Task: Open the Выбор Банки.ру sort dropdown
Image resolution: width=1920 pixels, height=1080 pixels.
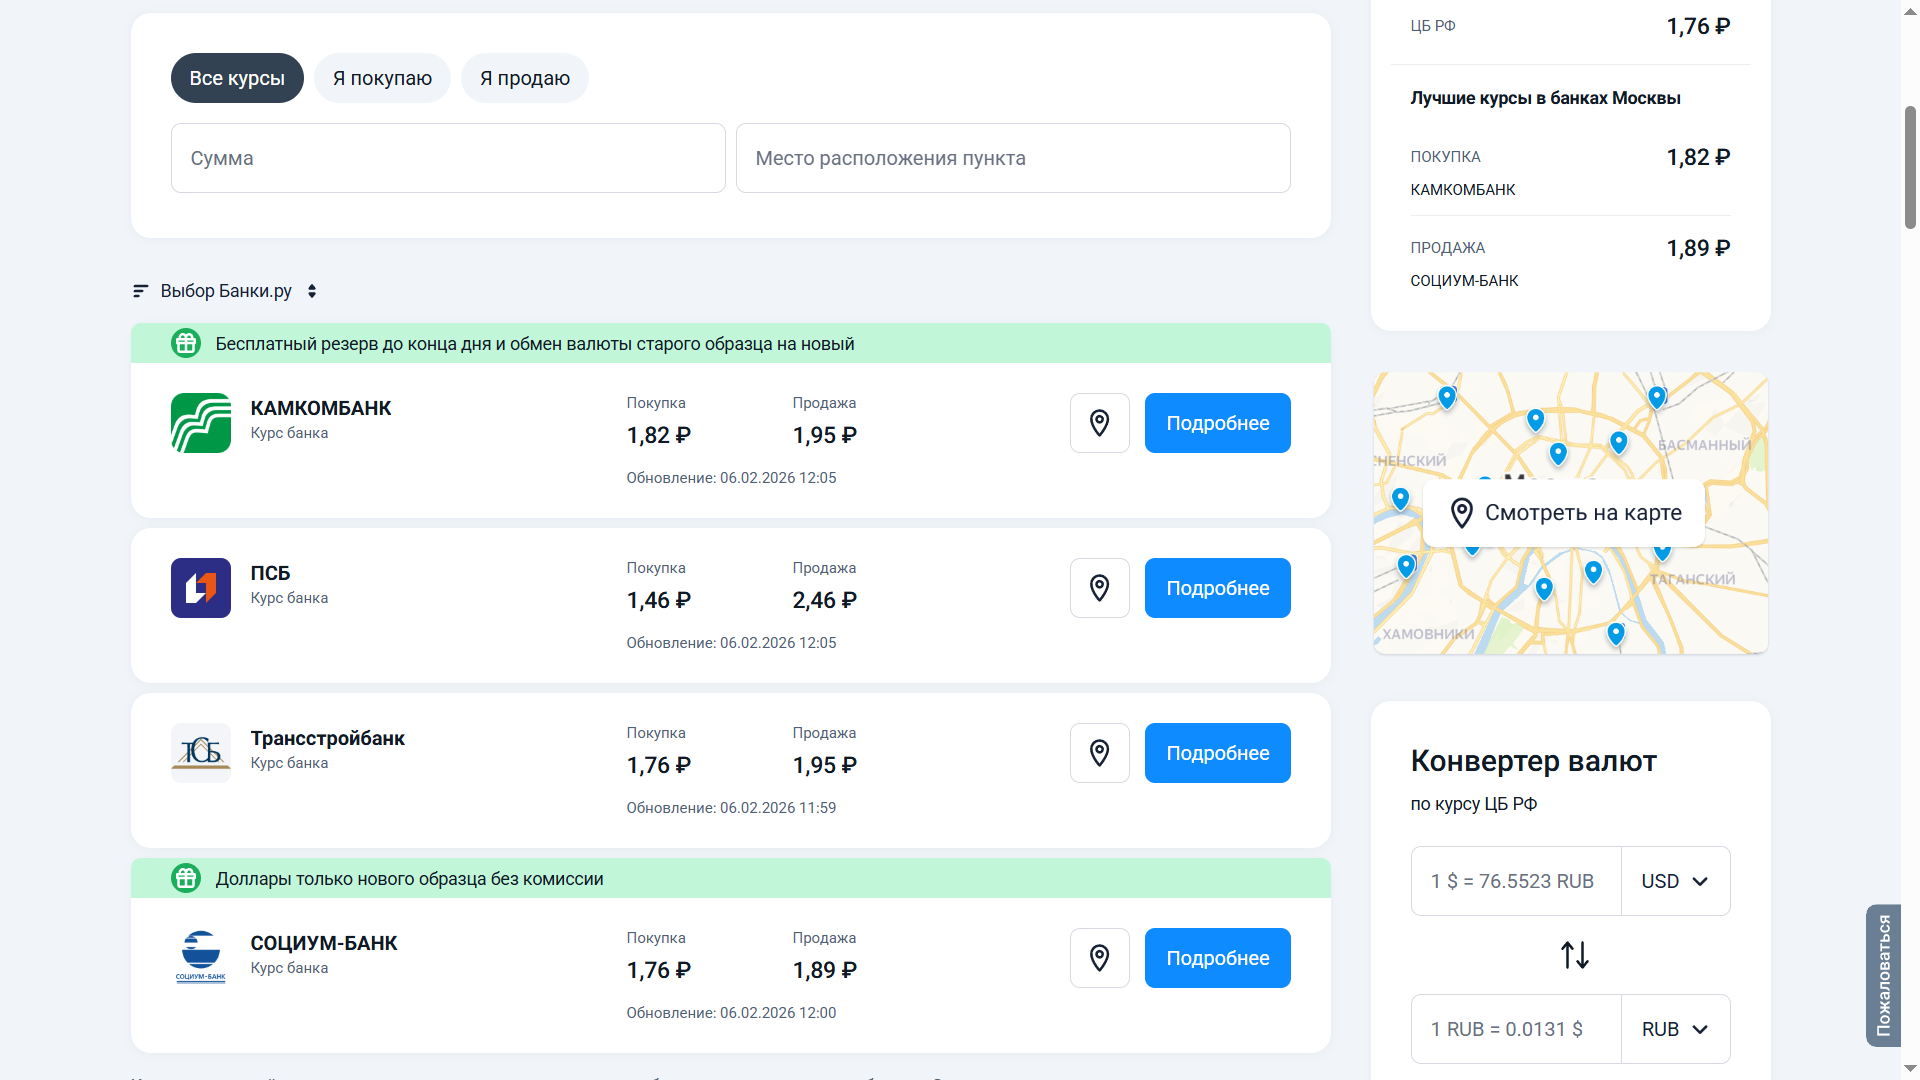Action: (225, 291)
